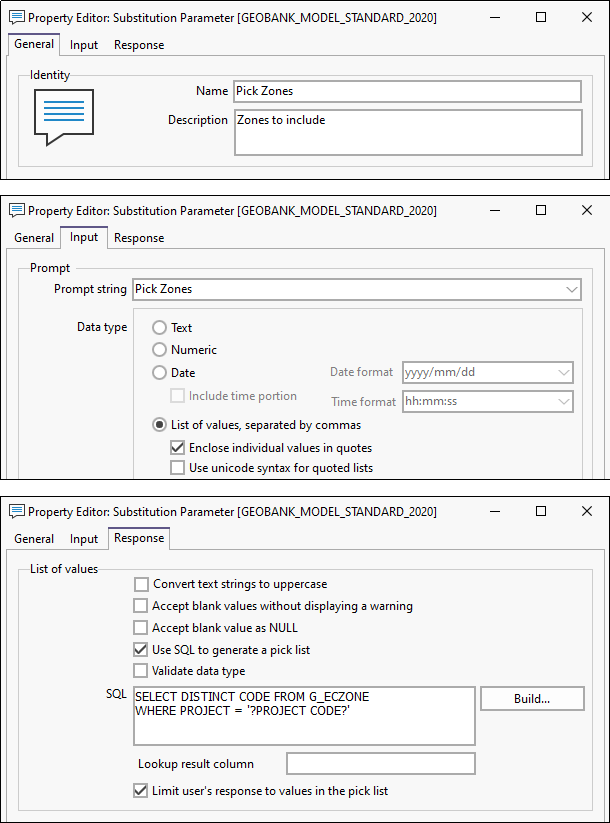
Task: Open the Time format dropdown
Action: (564, 402)
